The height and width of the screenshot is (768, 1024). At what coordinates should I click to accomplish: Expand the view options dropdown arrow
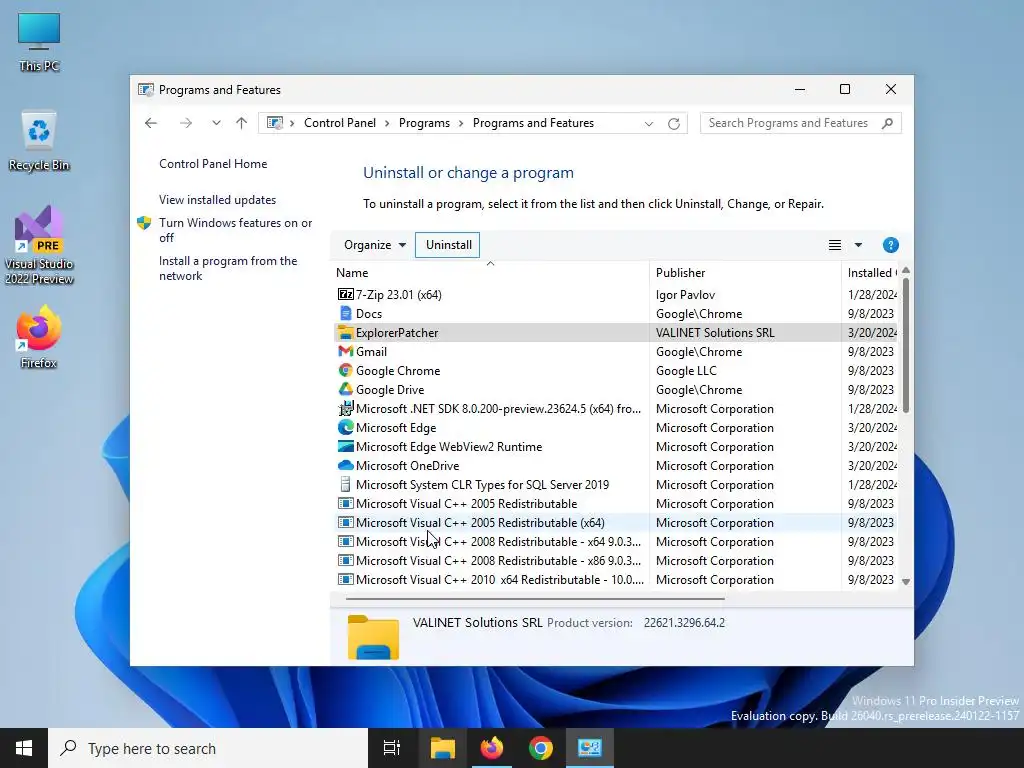(x=858, y=245)
